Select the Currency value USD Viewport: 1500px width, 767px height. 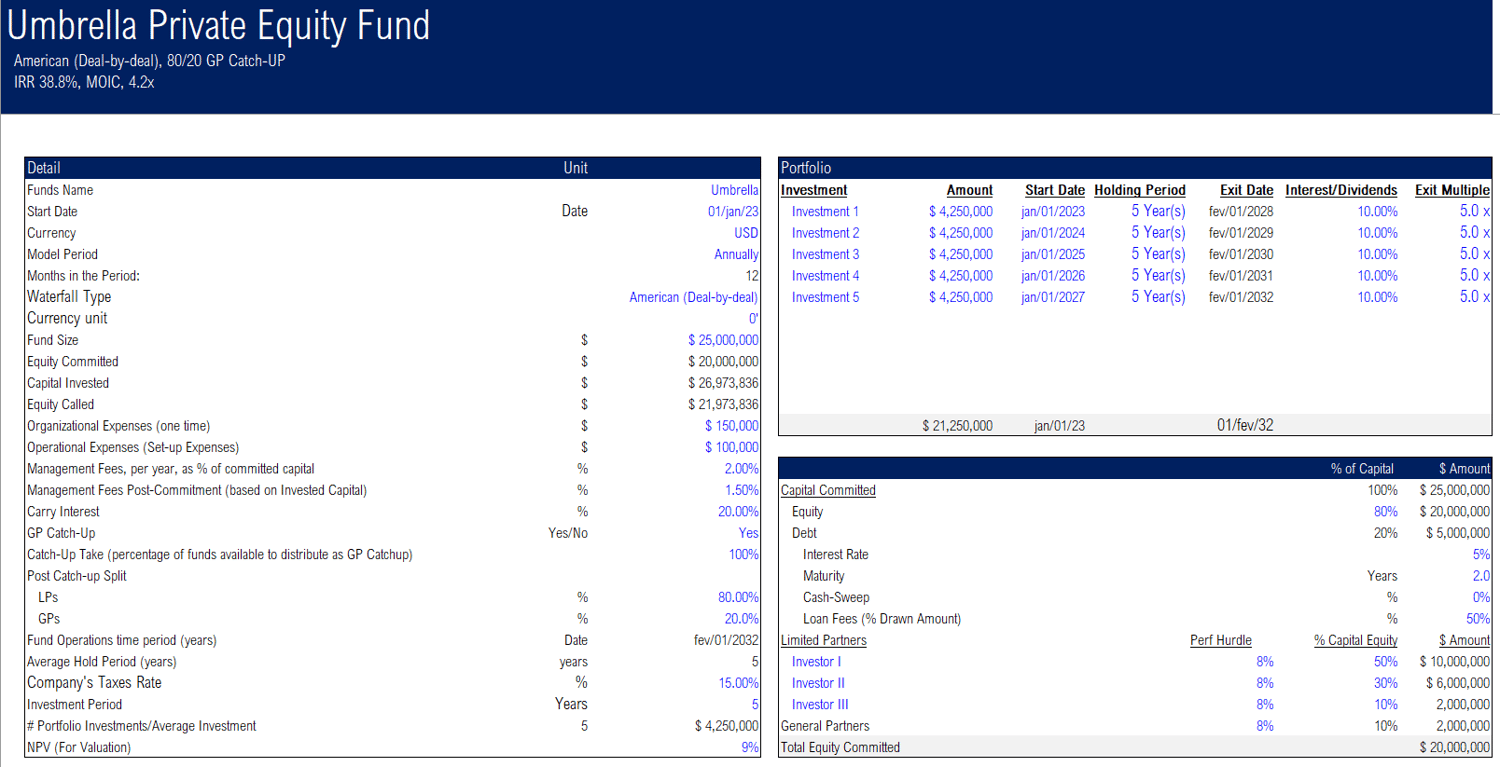point(746,233)
